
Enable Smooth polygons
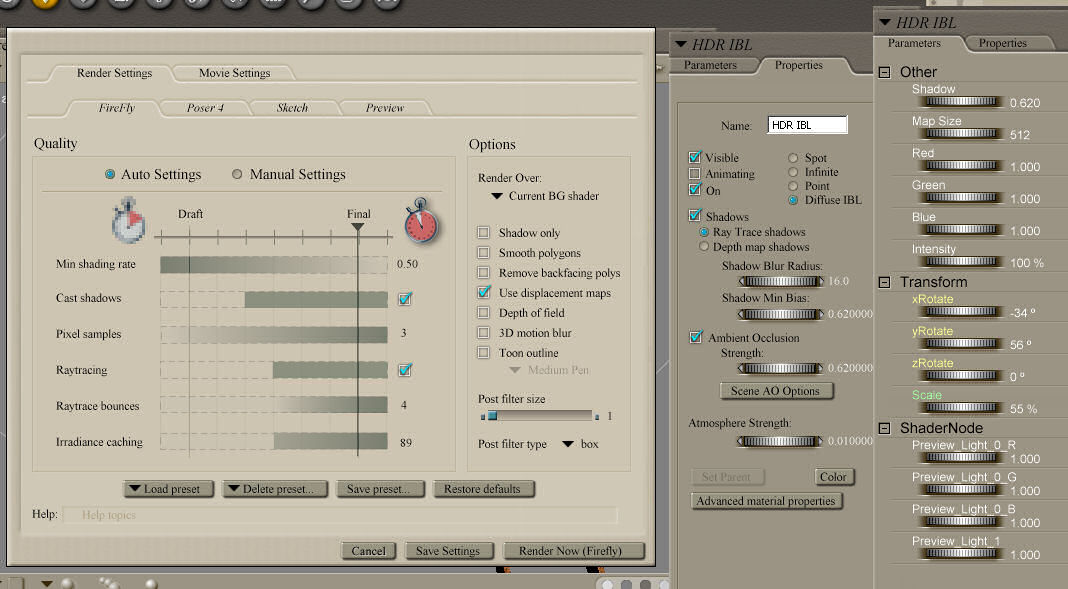(484, 253)
